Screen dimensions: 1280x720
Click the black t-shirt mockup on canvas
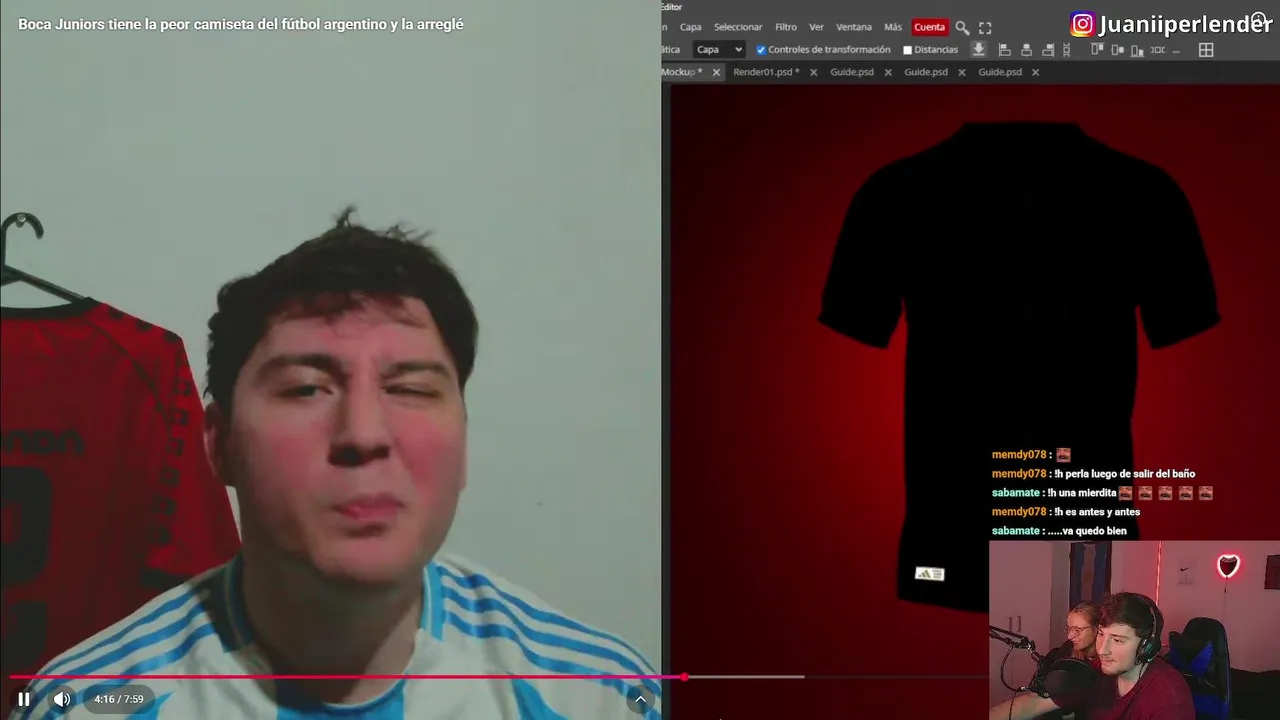point(1019,365)
